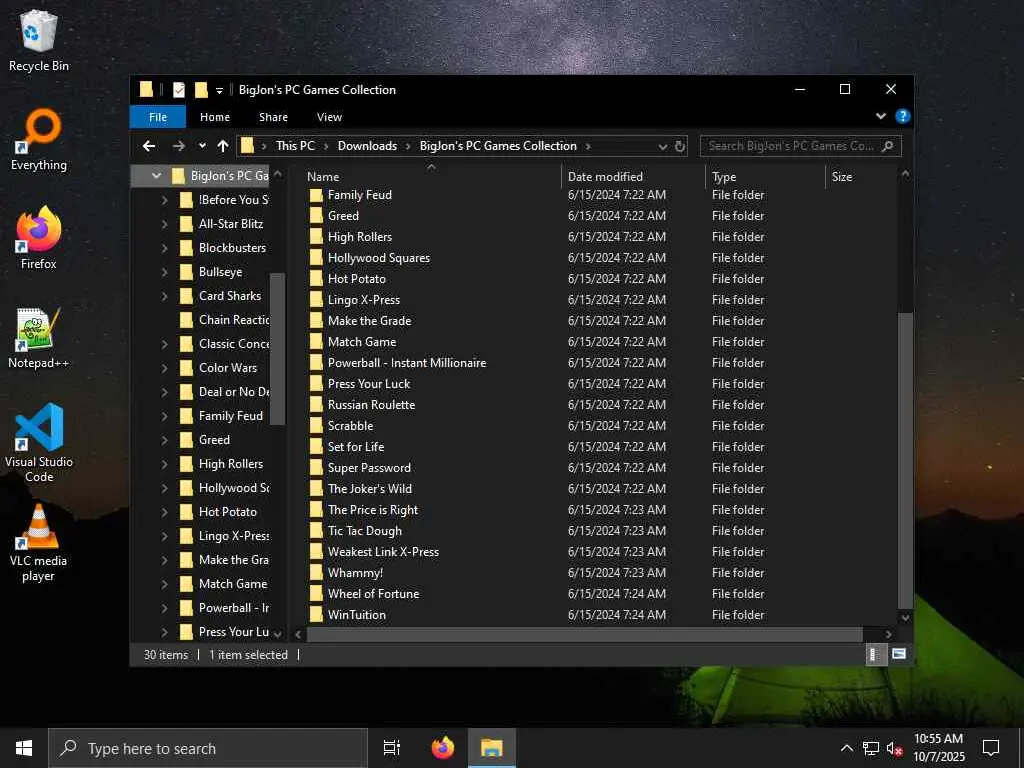
Task: Open the Visual Studio Code desktop shortcut
Action: coord(39,443)
